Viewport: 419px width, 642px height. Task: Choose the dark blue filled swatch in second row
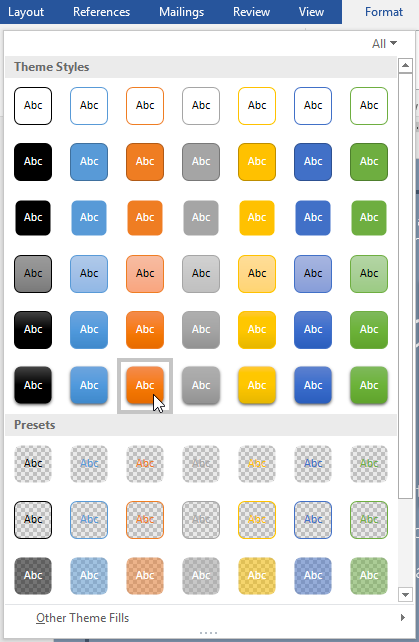point(313,162)
